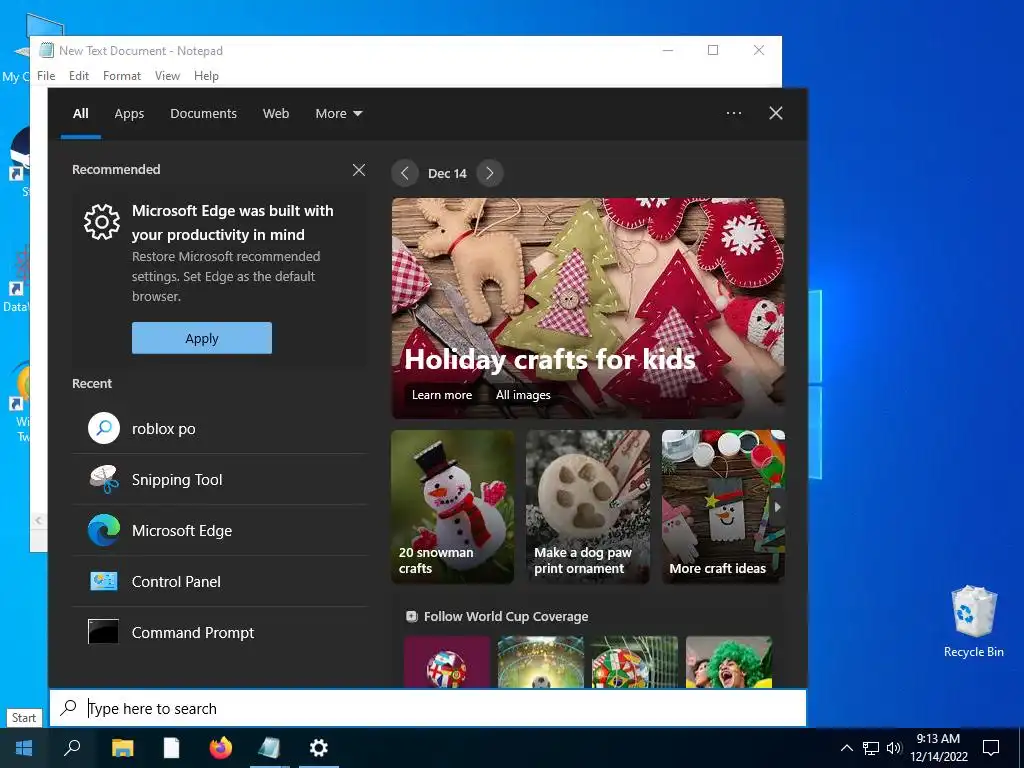Open Notepad File menu
Viewport: 1024px width, 768px height.
46,76
